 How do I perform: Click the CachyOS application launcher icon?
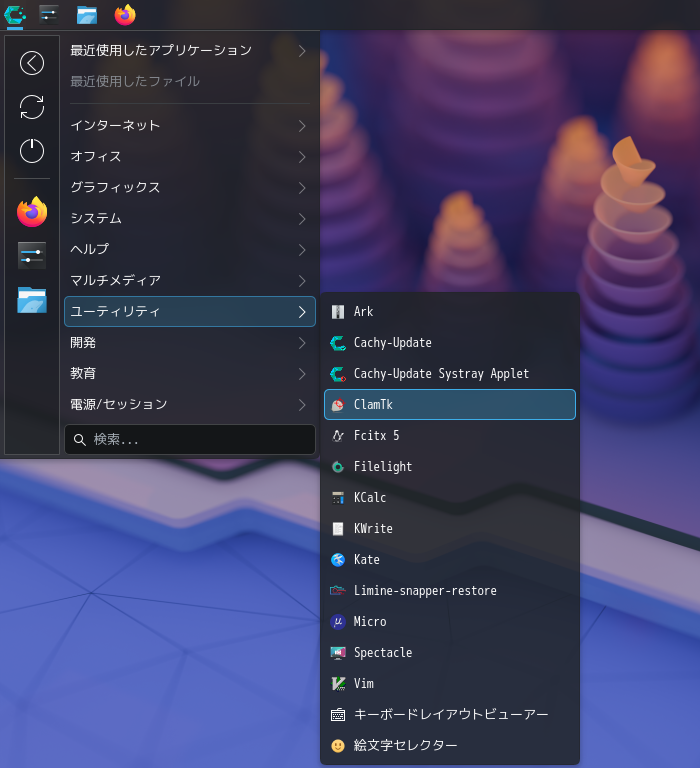[15, 15]
